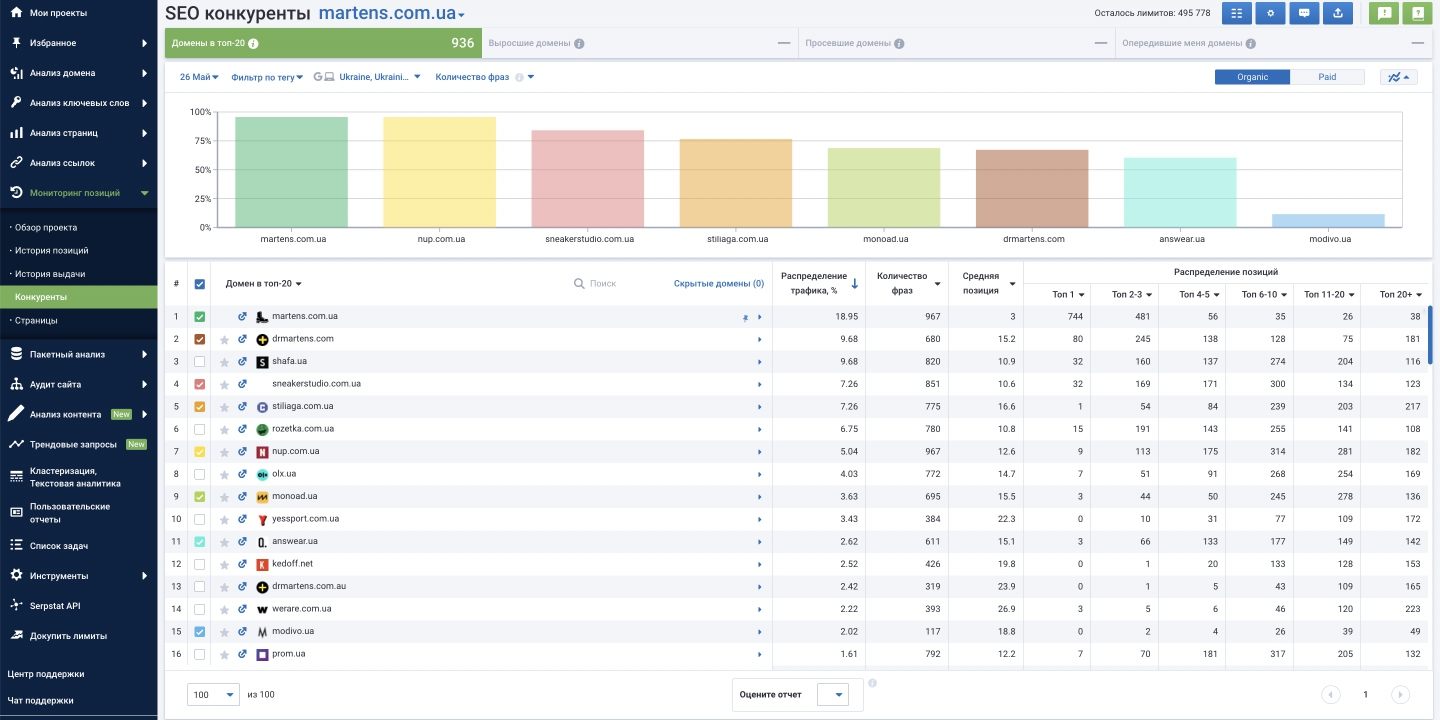Open the green help book button

[1417, 13]
